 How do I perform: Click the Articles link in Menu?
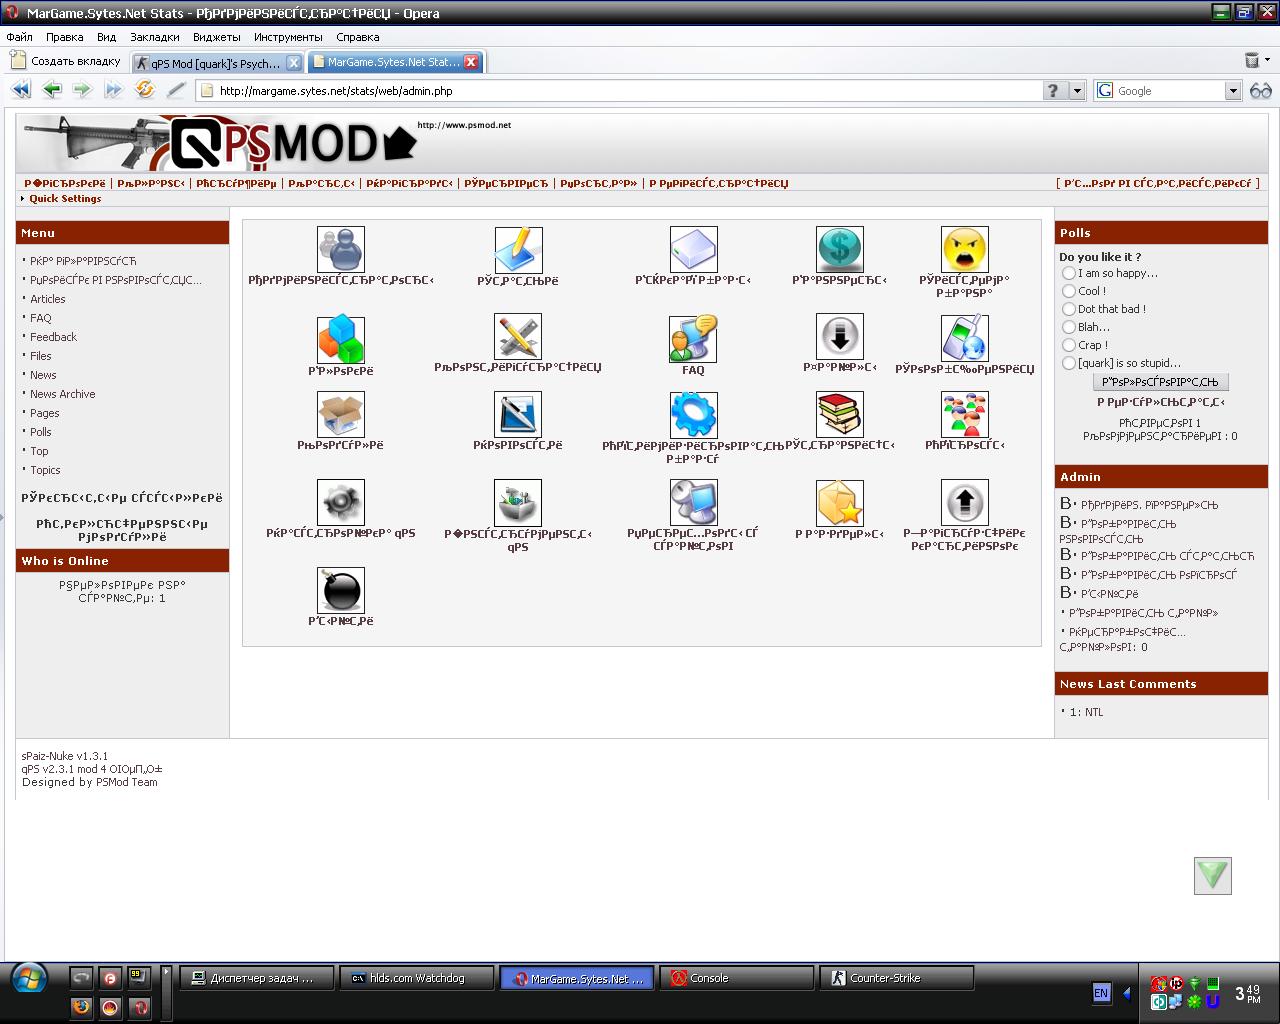pyautogui.click(x=48, y=299)
